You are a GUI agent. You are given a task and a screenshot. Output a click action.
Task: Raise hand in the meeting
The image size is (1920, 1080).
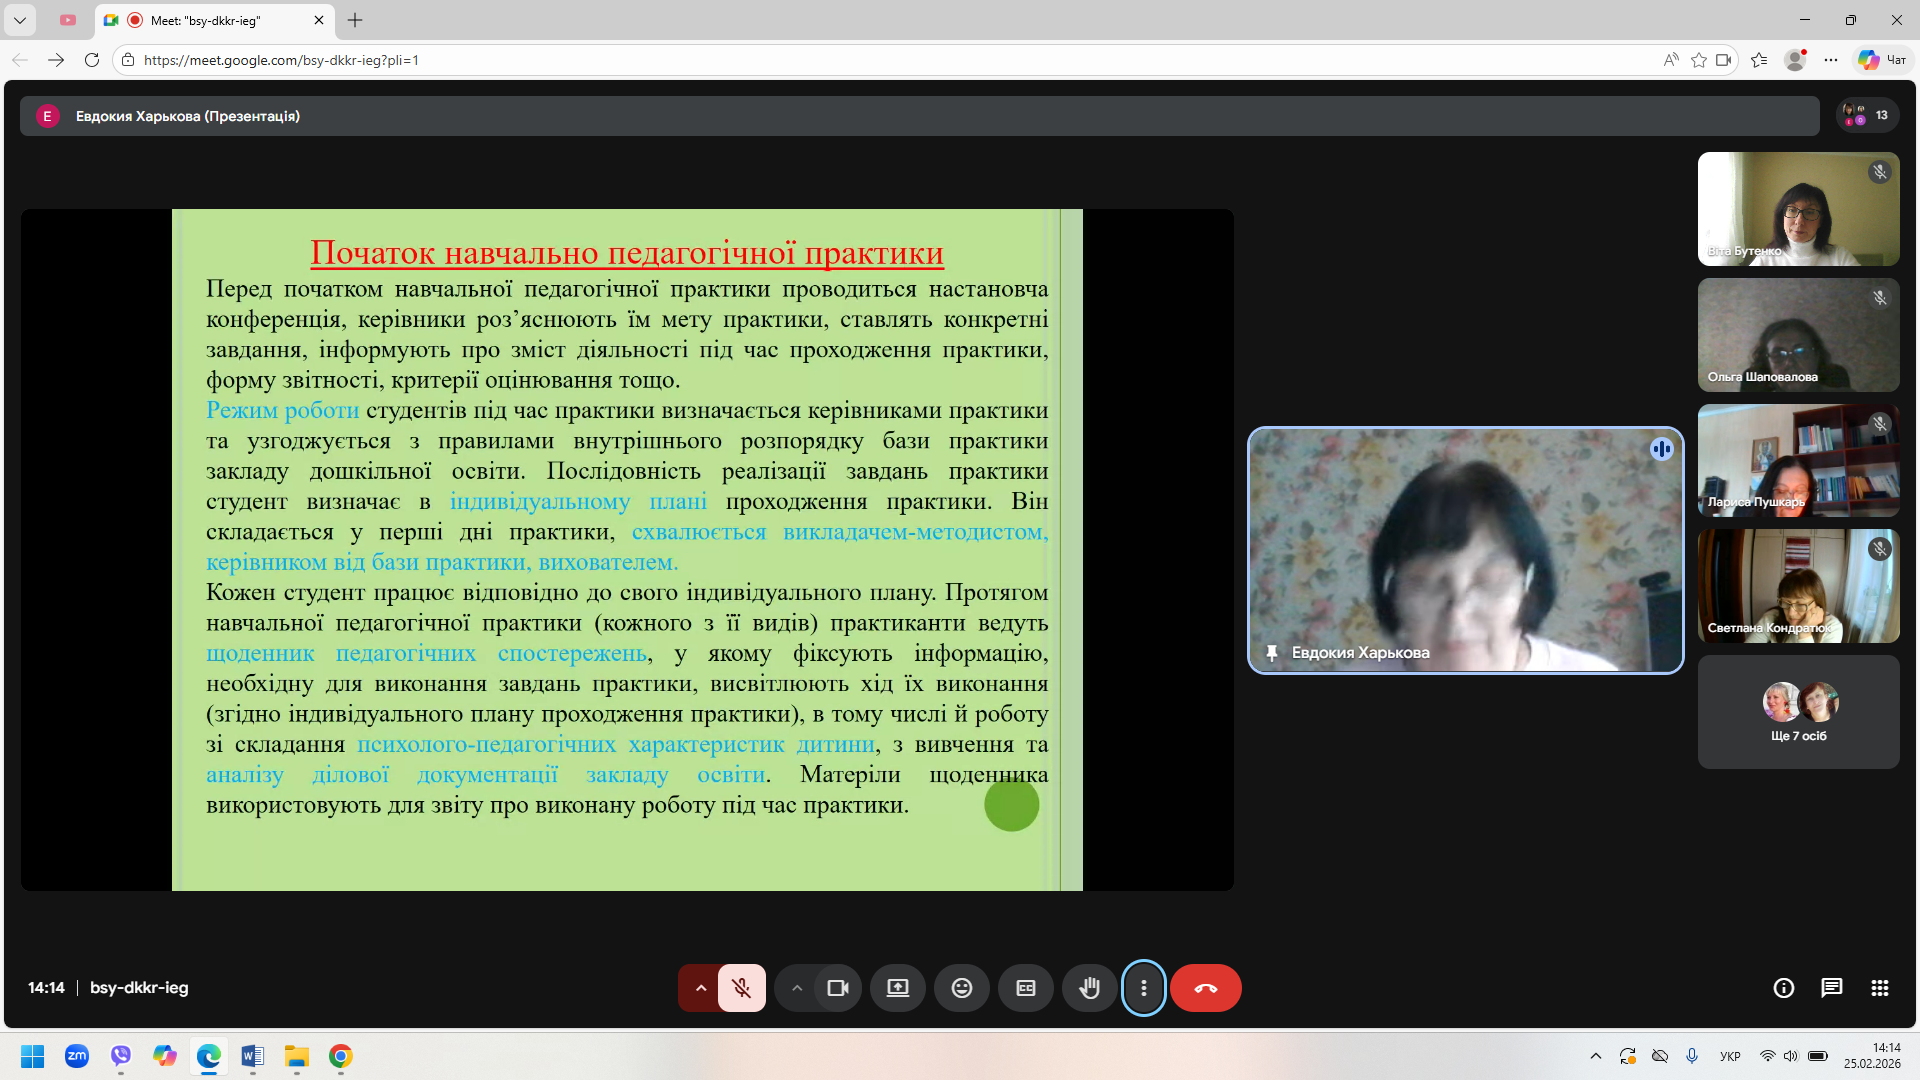[1089, 988]
